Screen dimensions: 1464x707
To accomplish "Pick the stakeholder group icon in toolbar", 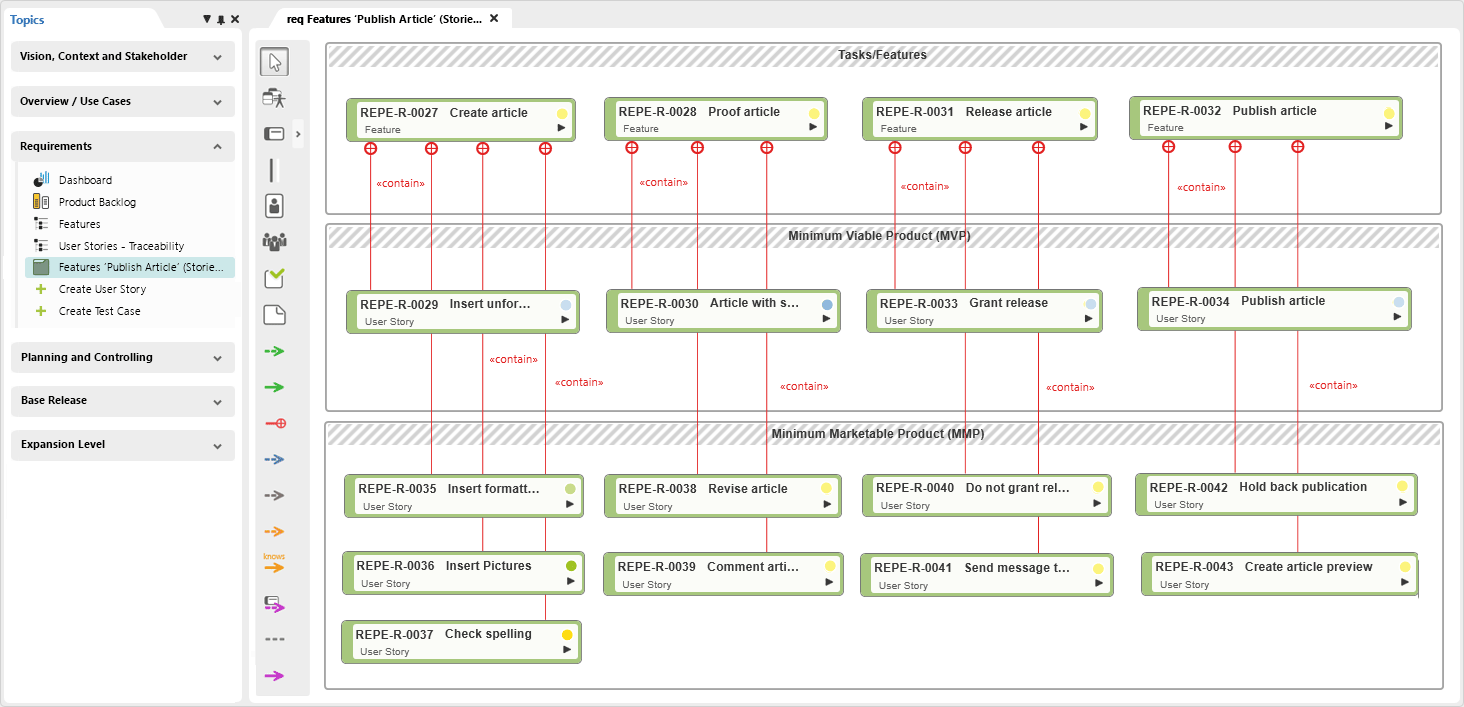I will [x=274, y=242].
